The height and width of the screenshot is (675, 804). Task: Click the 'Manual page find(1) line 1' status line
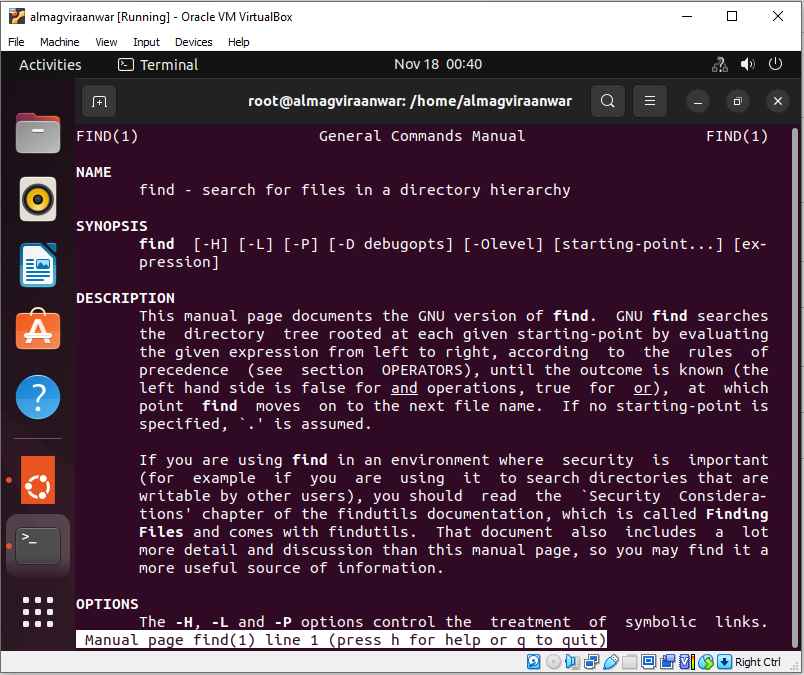click(x=341, y=640)
